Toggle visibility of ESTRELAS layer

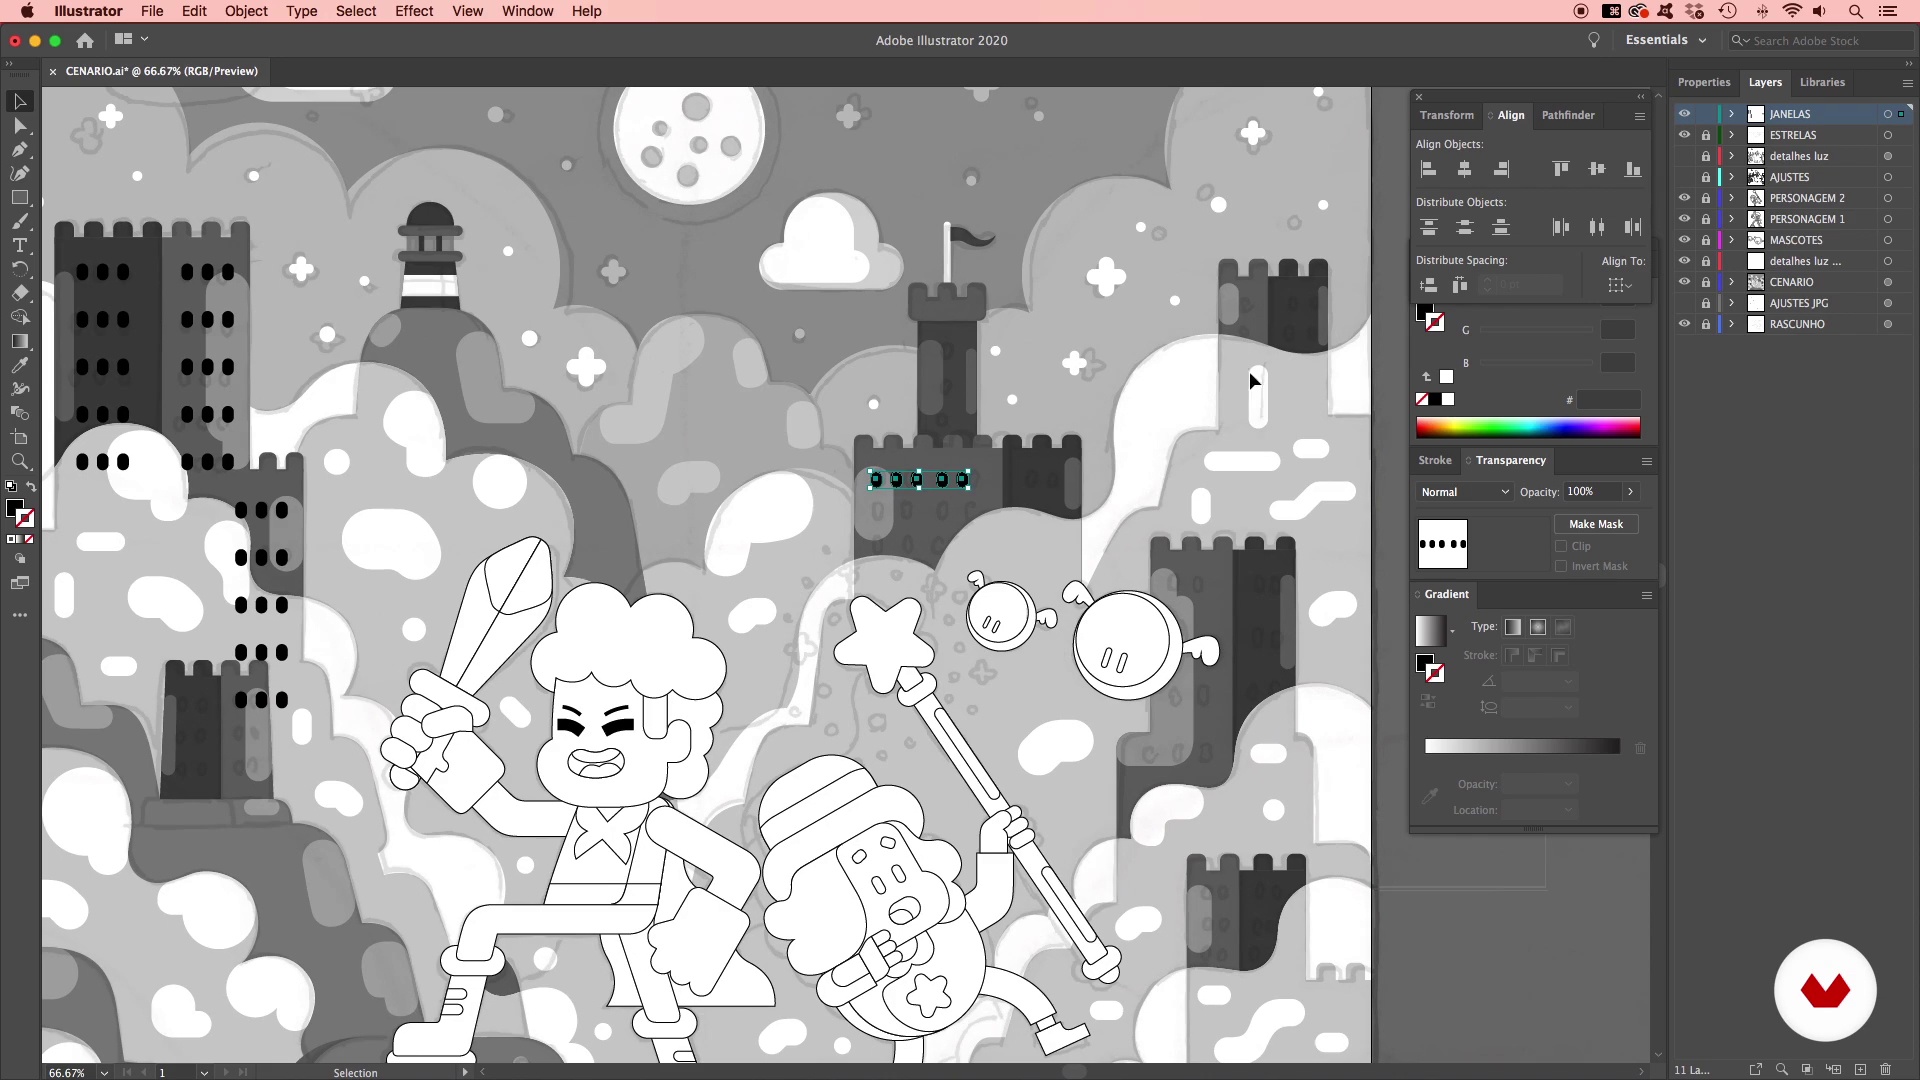click(x=1684, y=135)
